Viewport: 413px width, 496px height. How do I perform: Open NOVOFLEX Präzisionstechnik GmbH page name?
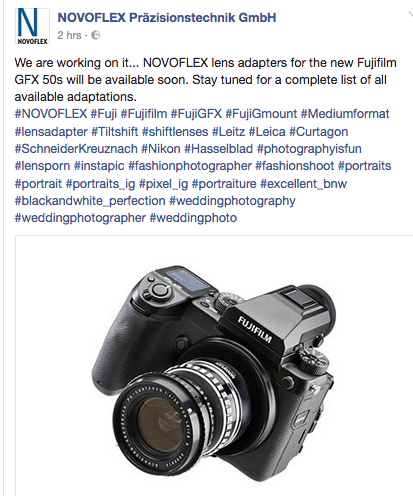pos(167,17)
